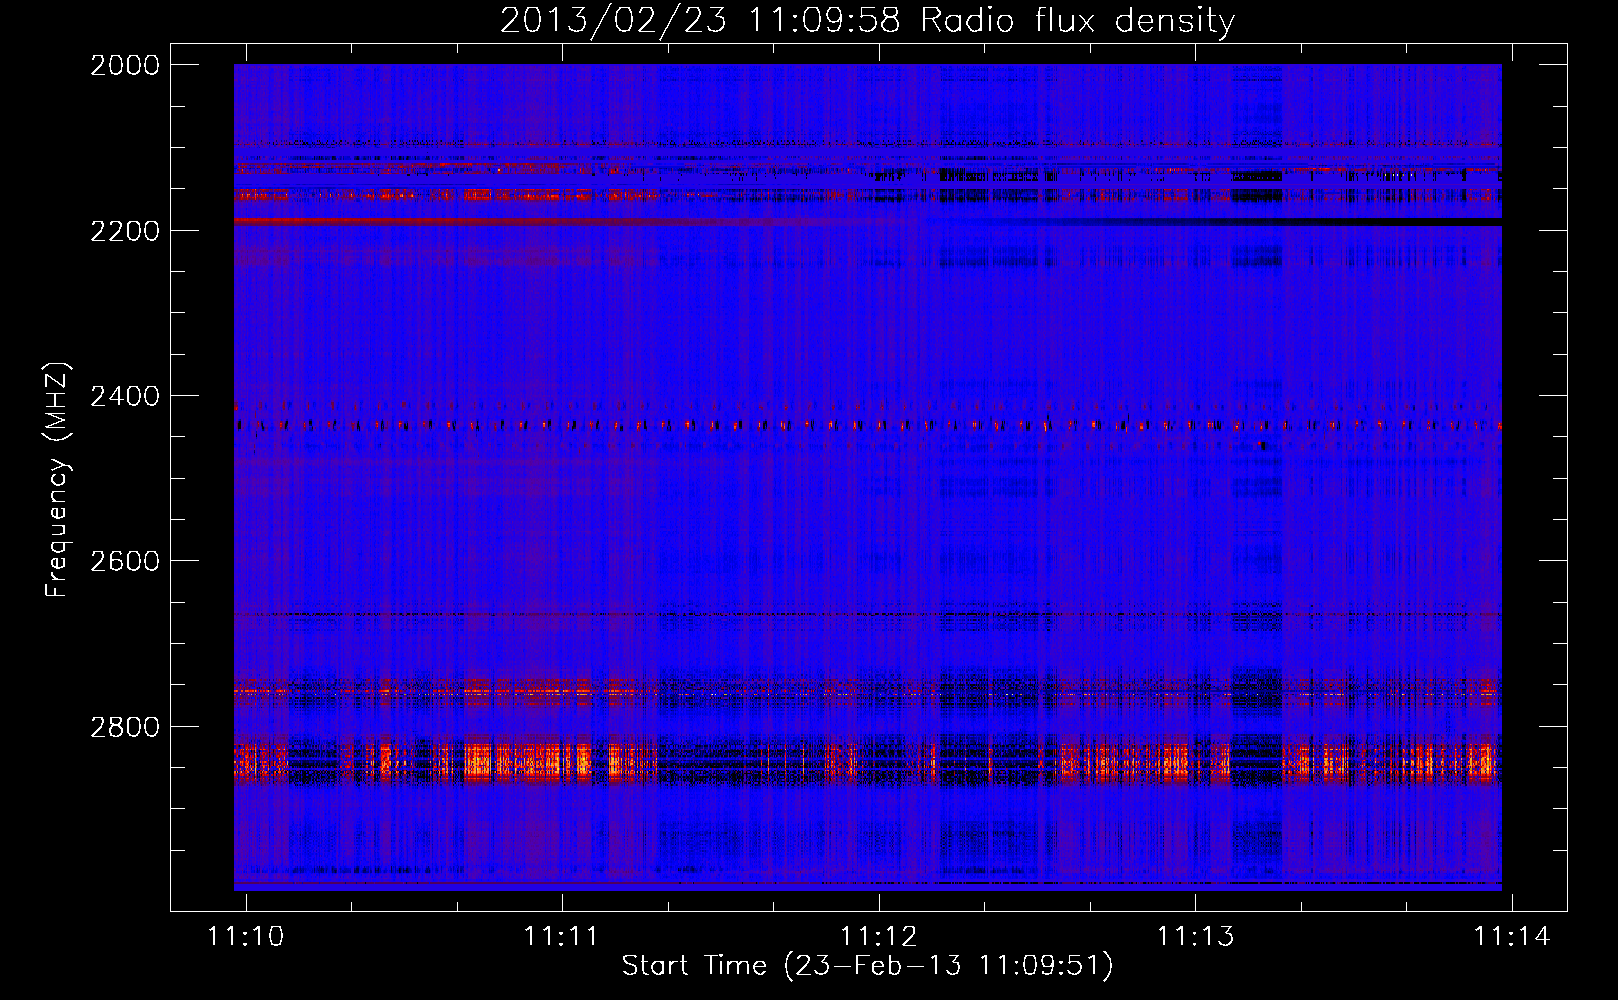This screenshot has height=1000, width=1618.
Task: Click the plot title "2013/02/23 11:09:58 Radio flux density"
Action: [x=867, y=20]
